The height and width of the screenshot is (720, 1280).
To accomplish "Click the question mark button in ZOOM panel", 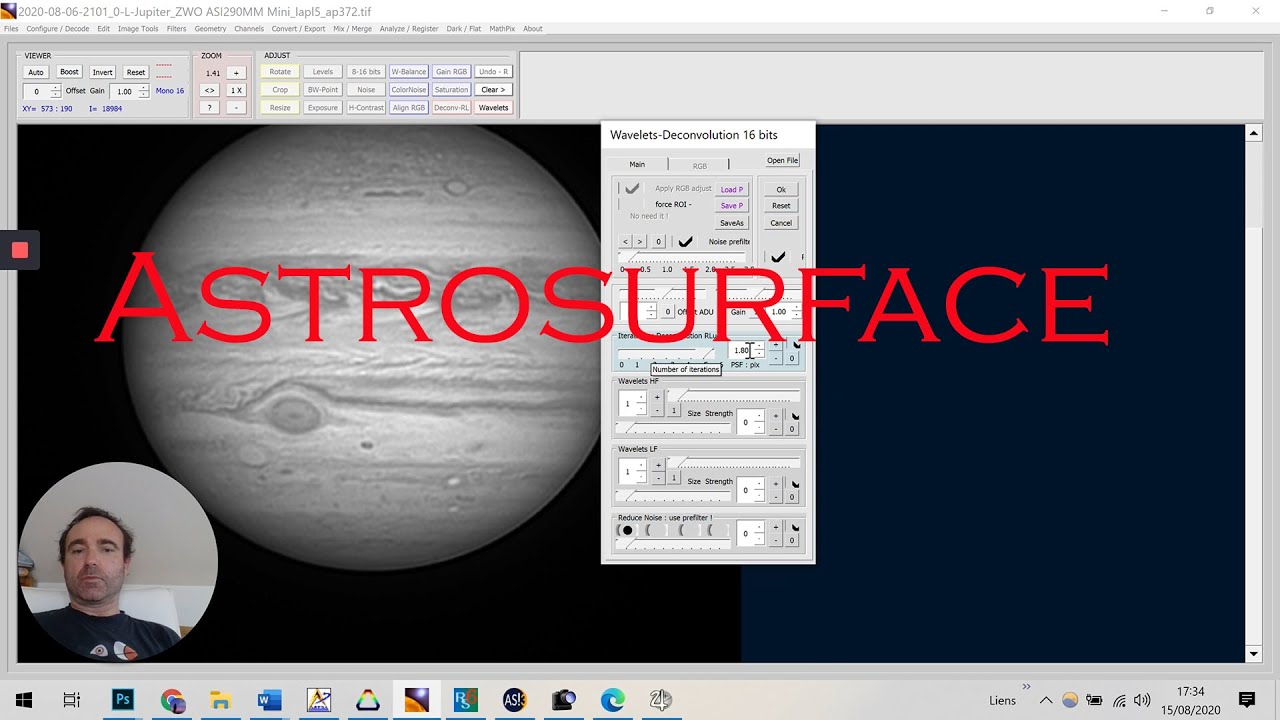I will 210,107.
